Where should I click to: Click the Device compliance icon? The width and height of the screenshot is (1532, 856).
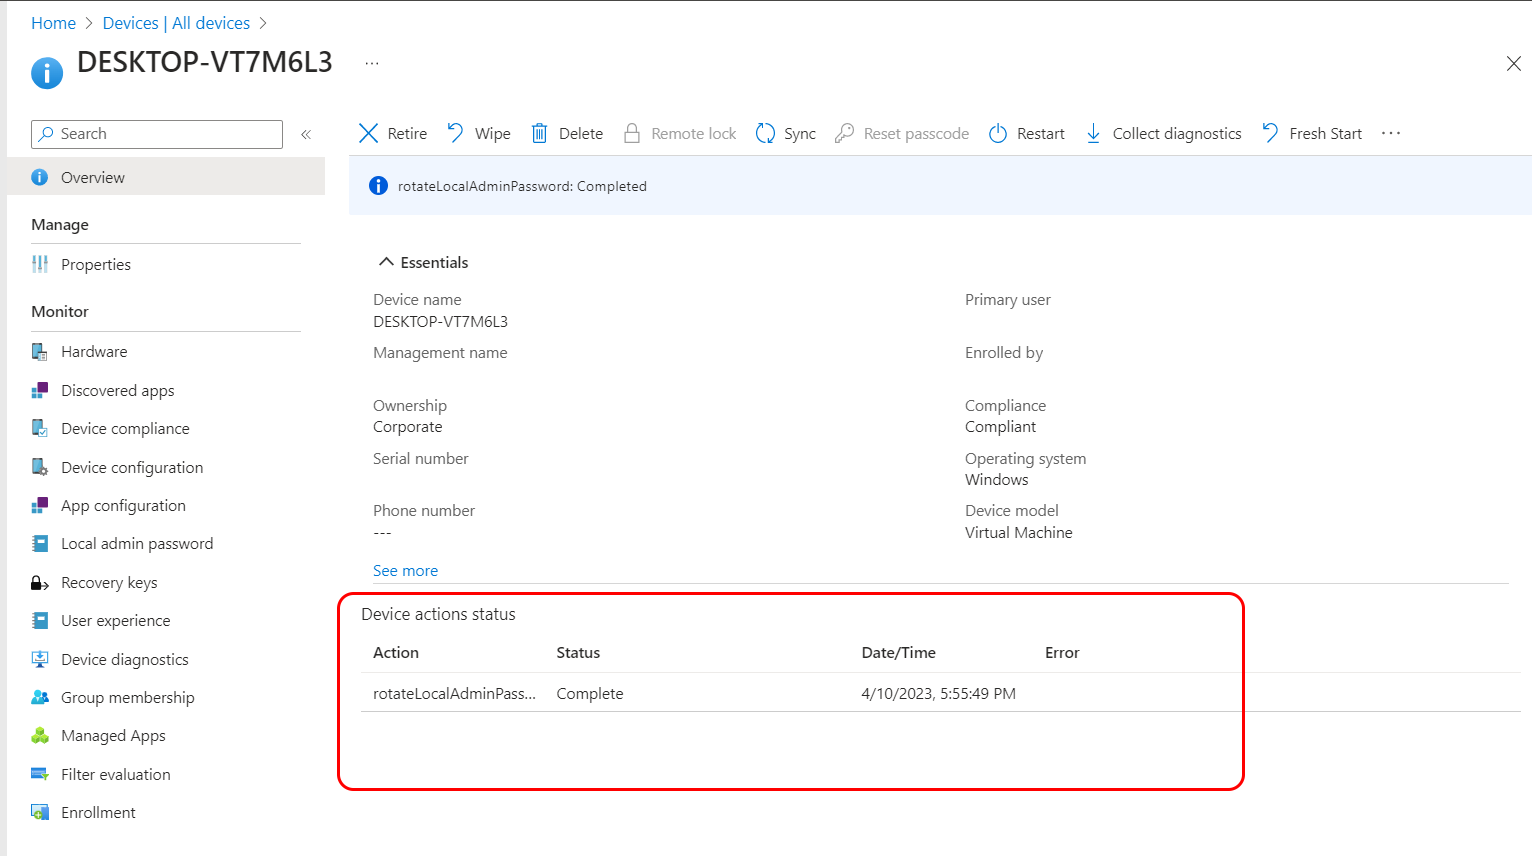(40, 428)
